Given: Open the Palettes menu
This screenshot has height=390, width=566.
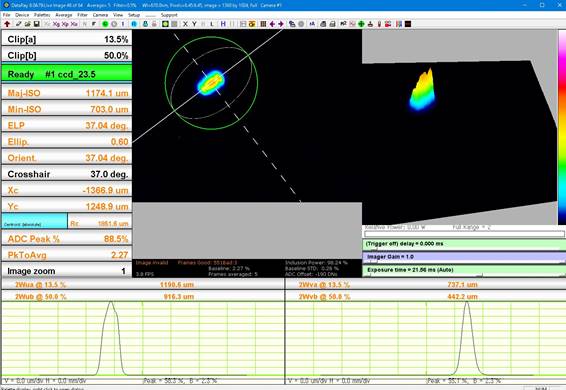Looking at the screenshot, I should pyautogui.click(x=42, y=15).
